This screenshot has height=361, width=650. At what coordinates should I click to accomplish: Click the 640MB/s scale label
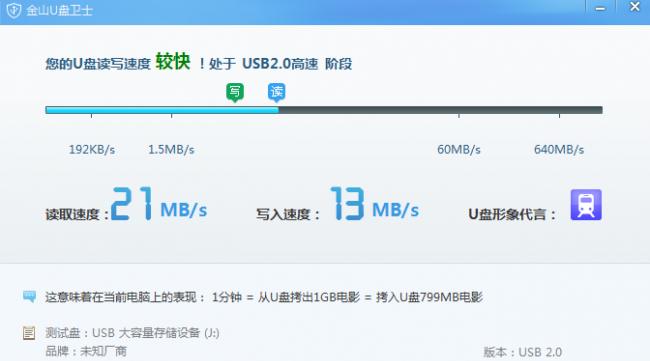pos(559,150)
